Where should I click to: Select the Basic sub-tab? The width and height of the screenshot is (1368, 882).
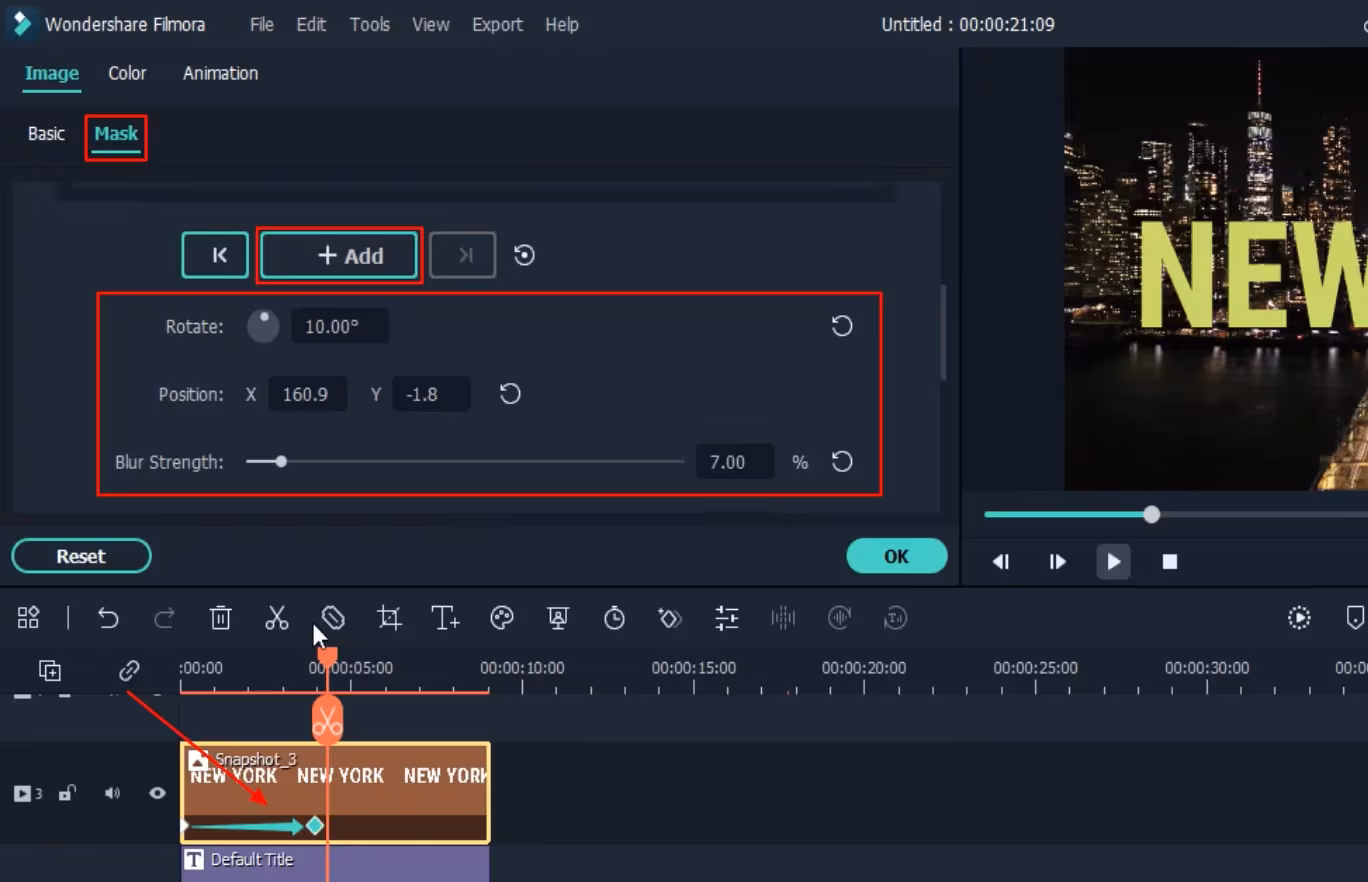coord(46,134)
